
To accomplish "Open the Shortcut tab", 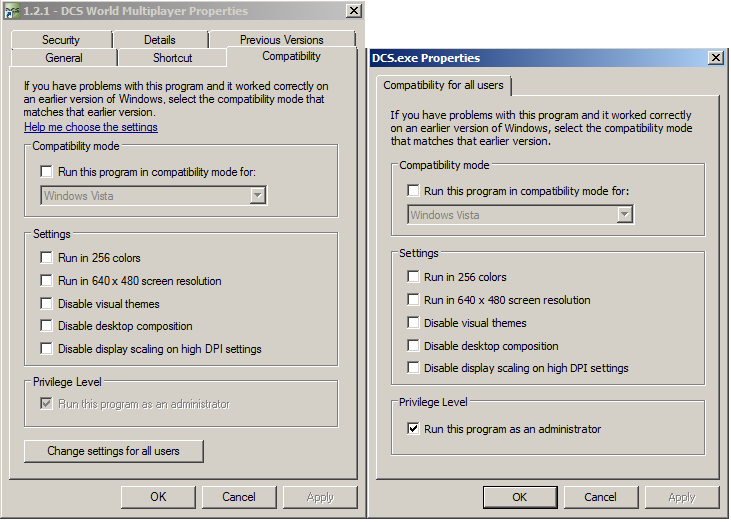I will 172,58.
